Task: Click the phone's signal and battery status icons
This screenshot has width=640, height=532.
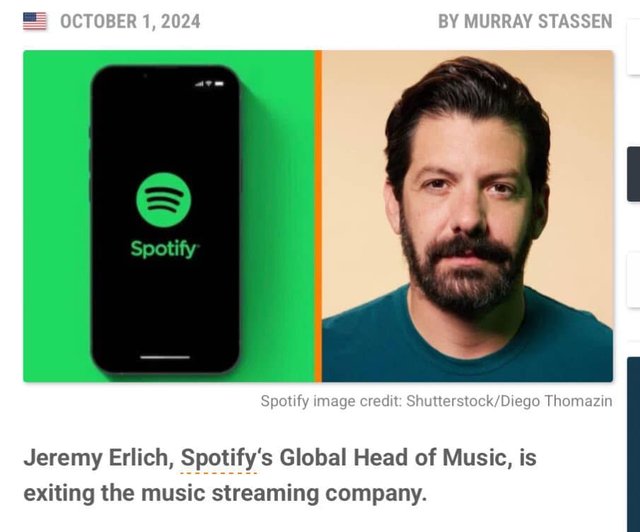Action: pyautogui.click(x=209, y=84)
